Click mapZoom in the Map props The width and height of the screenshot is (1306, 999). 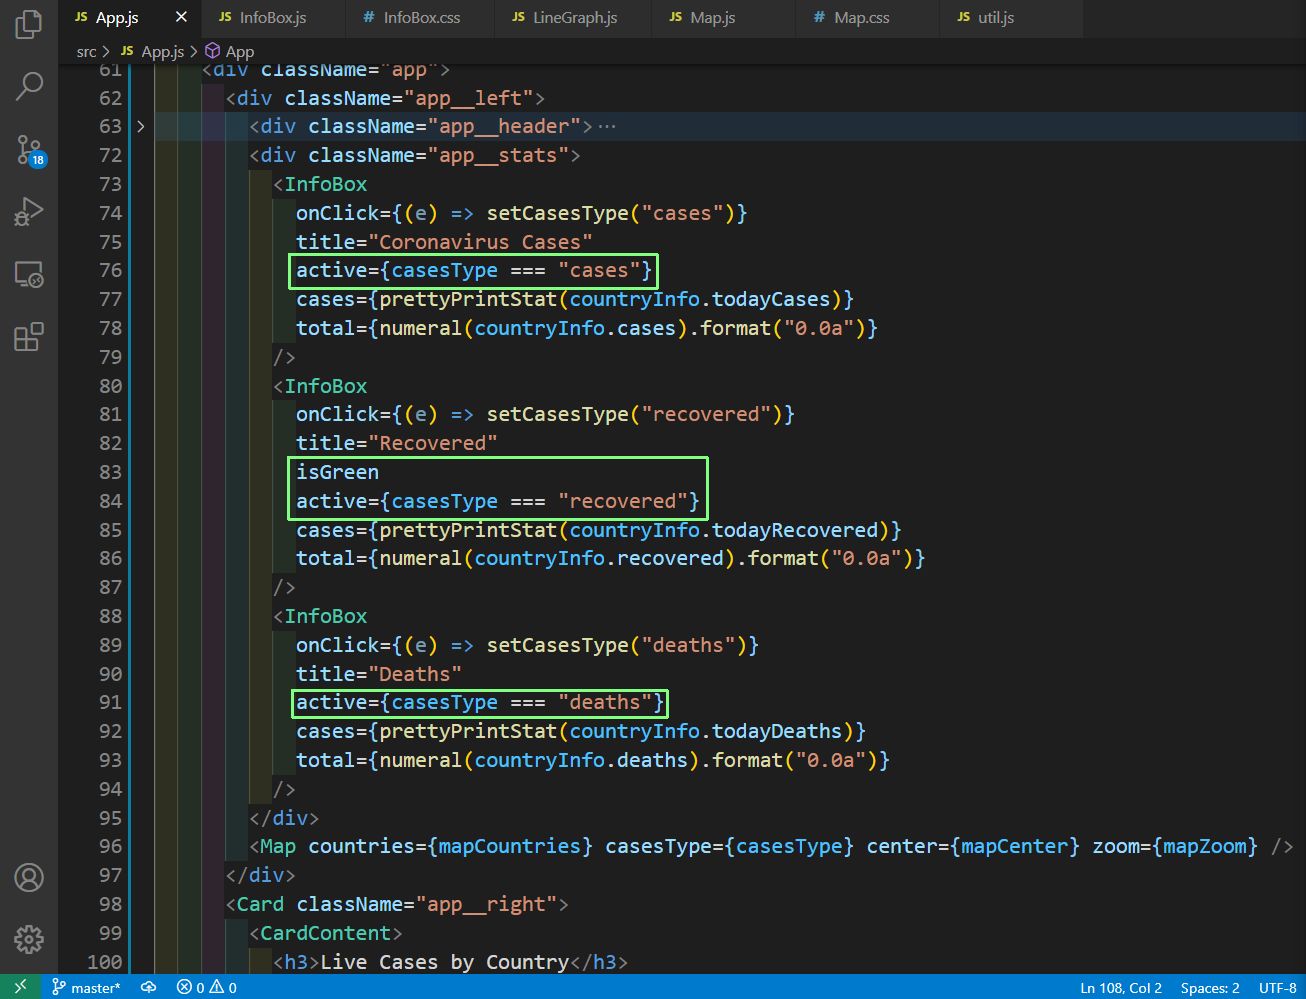click(x=1205, y=846)
